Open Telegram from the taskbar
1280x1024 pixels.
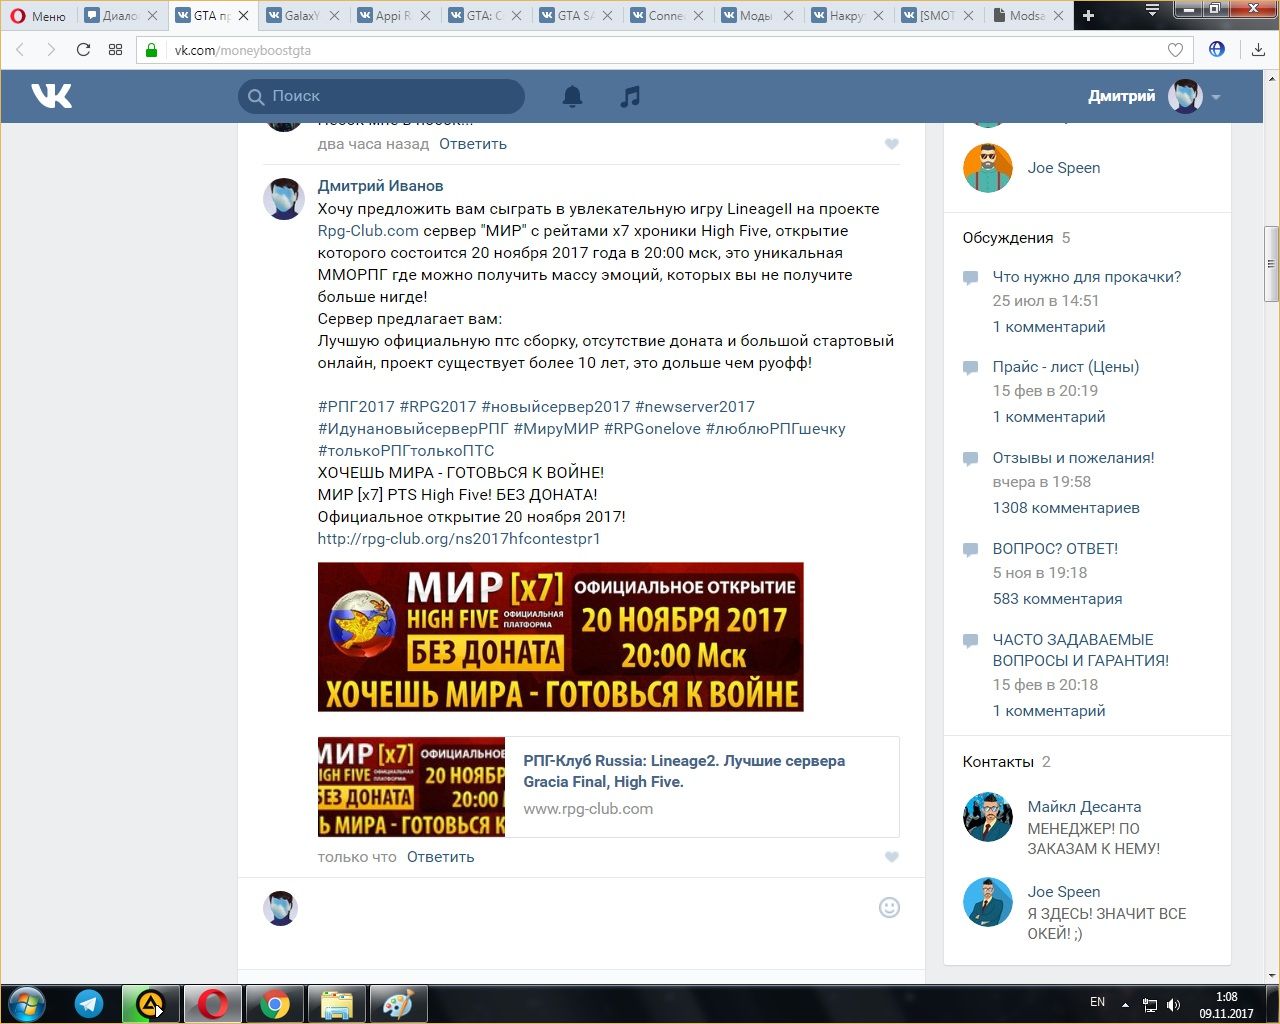(x=89, y=1004)
